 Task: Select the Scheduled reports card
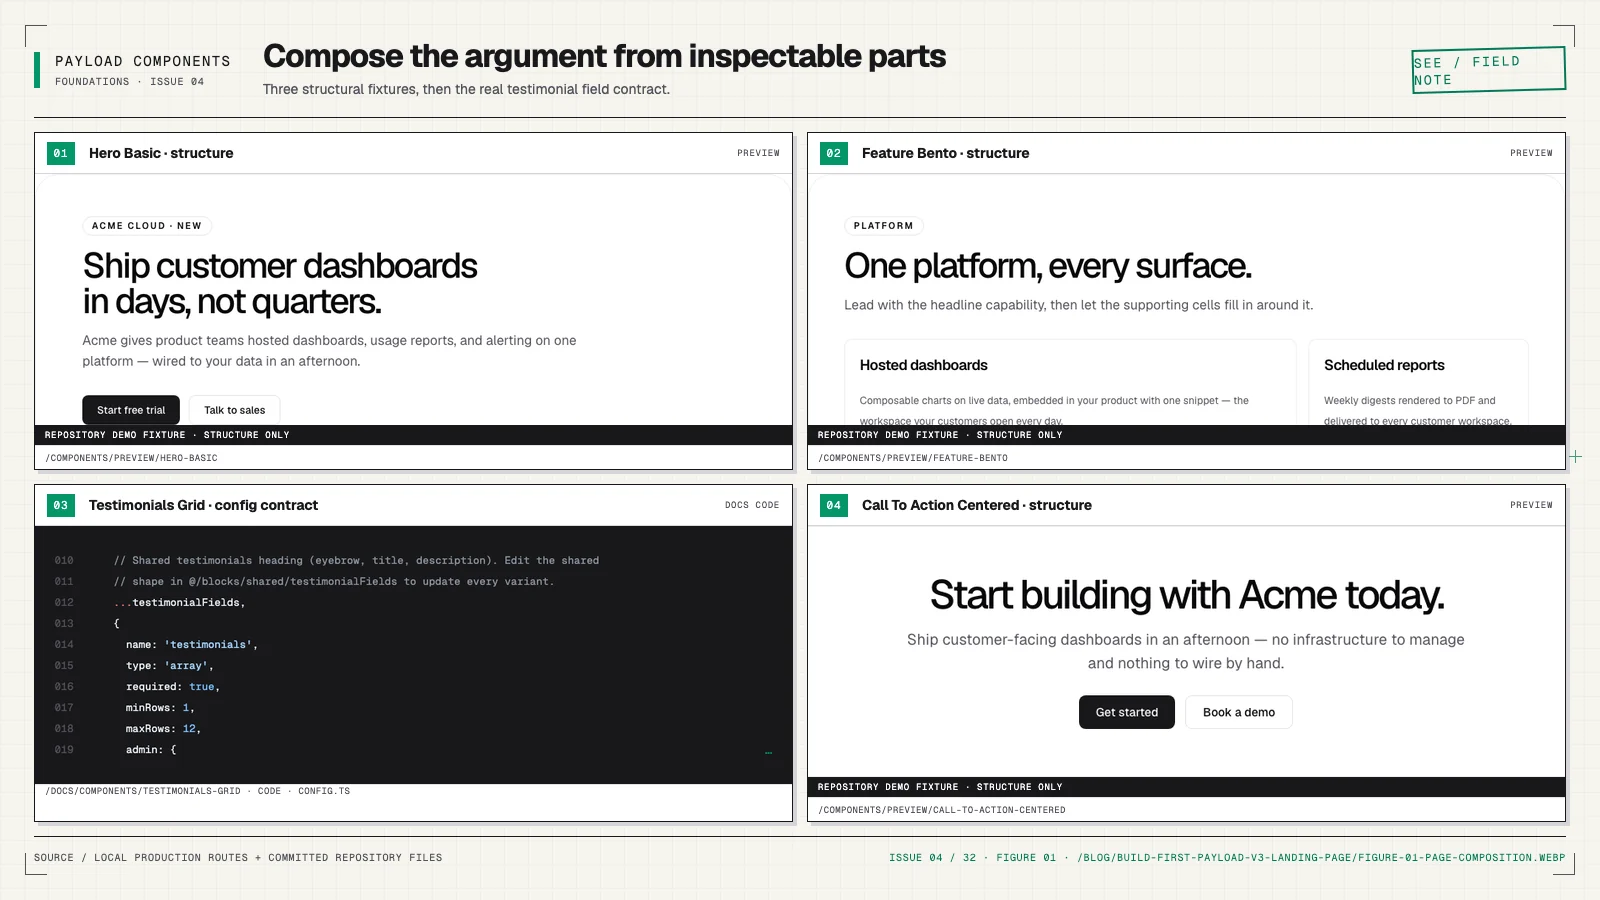pos(1419,383)
